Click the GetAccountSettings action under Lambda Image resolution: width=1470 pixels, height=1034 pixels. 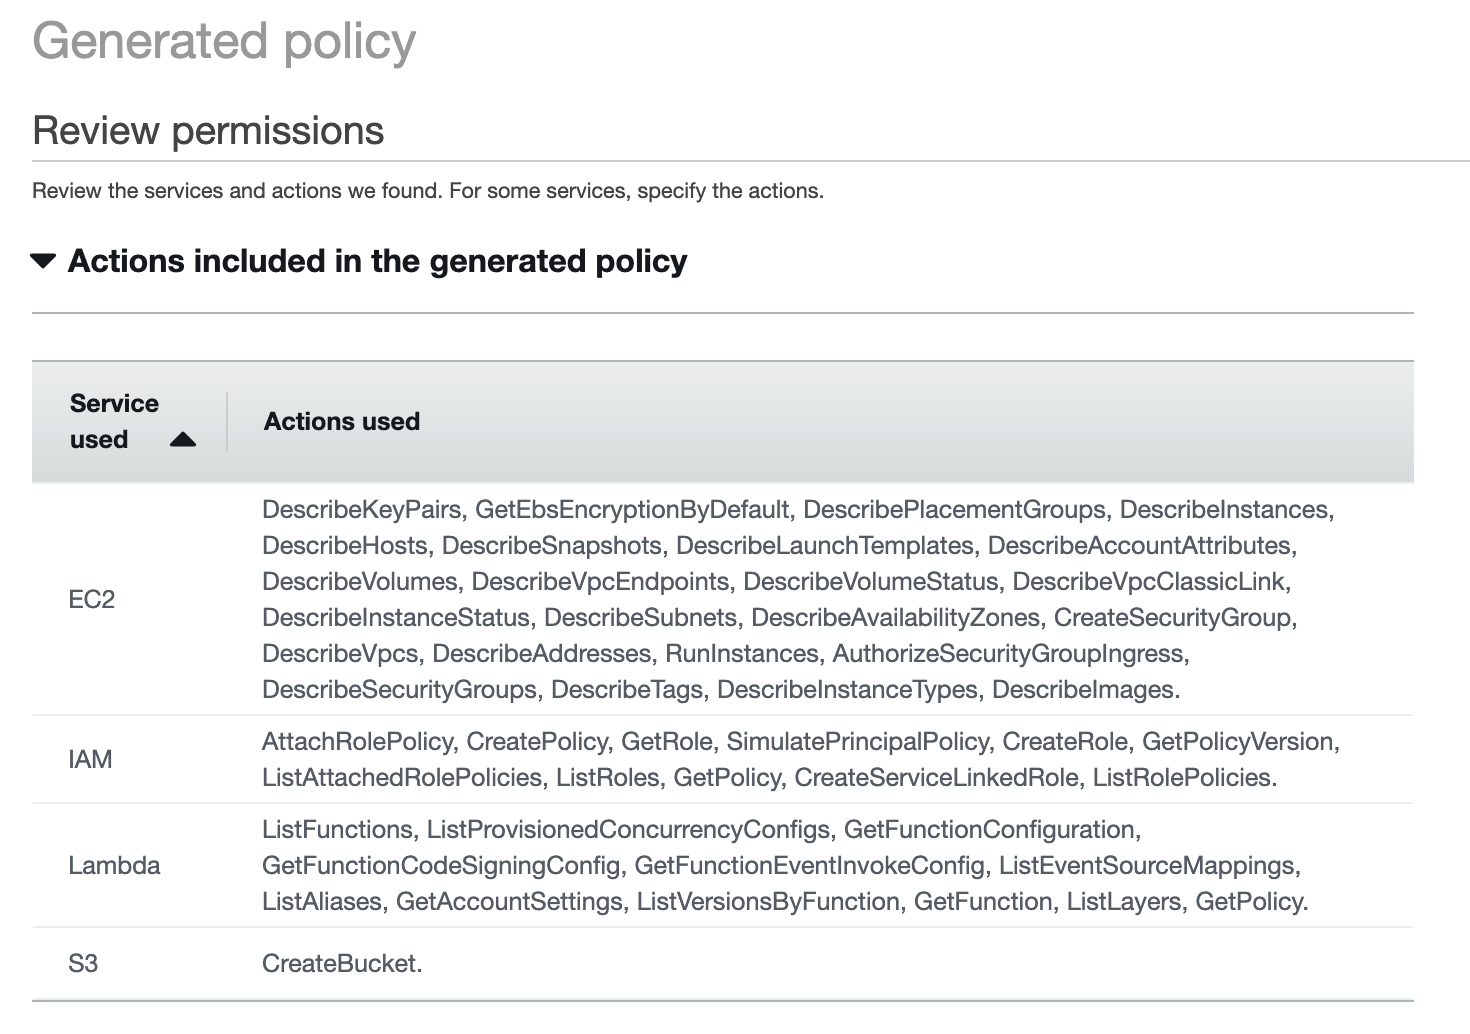coord(510,901)
